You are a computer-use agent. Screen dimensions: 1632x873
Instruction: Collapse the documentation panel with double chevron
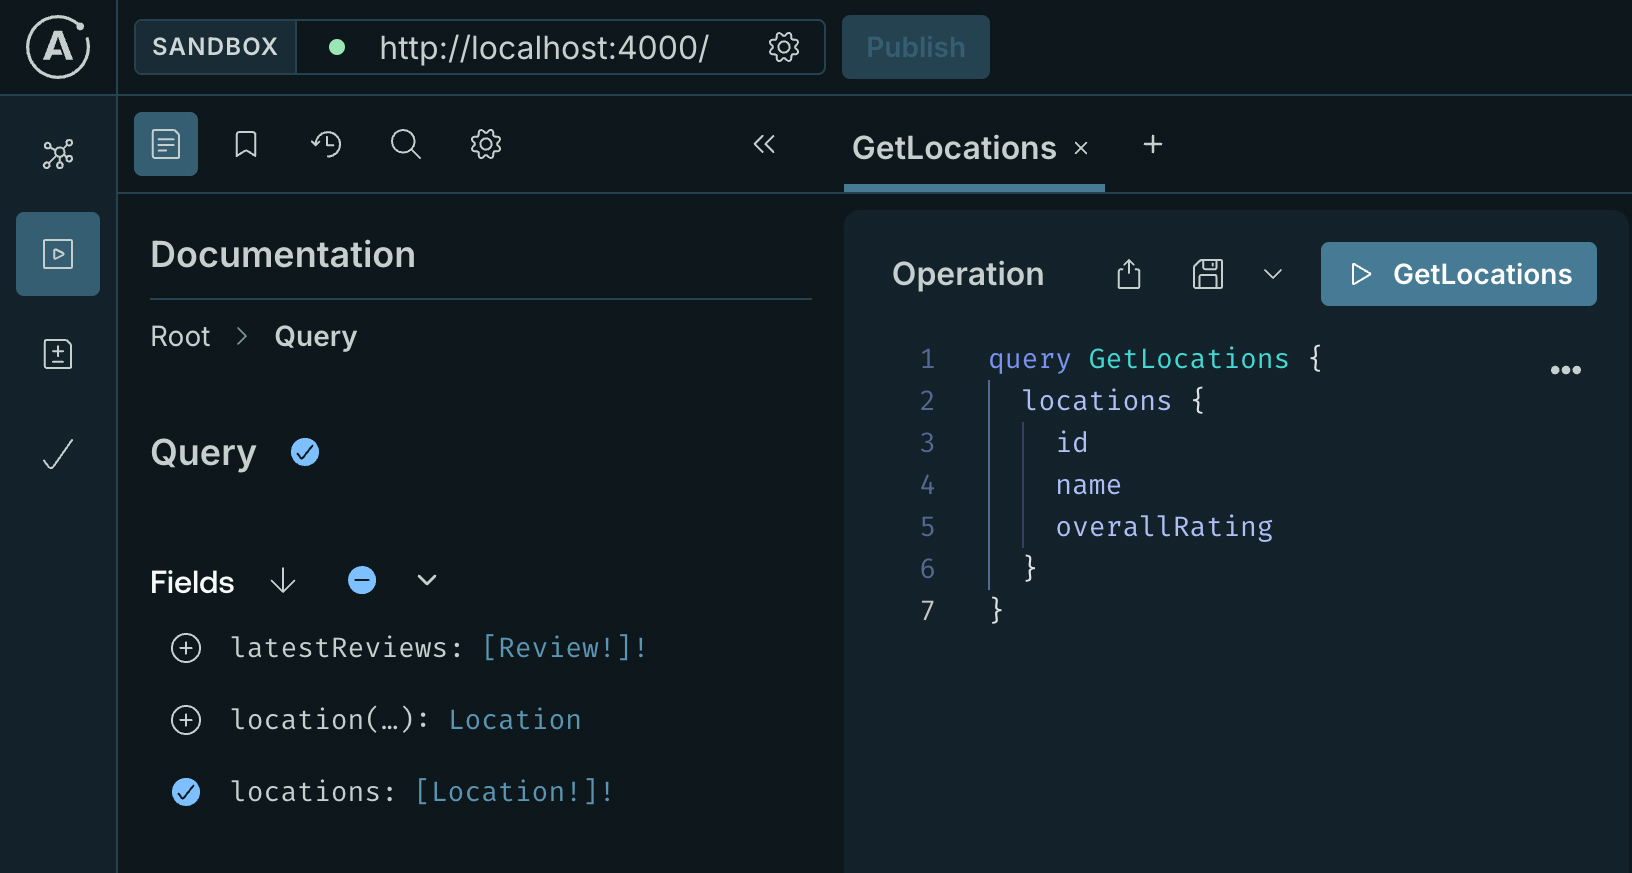pyautogui.click(x=764, y=144)
